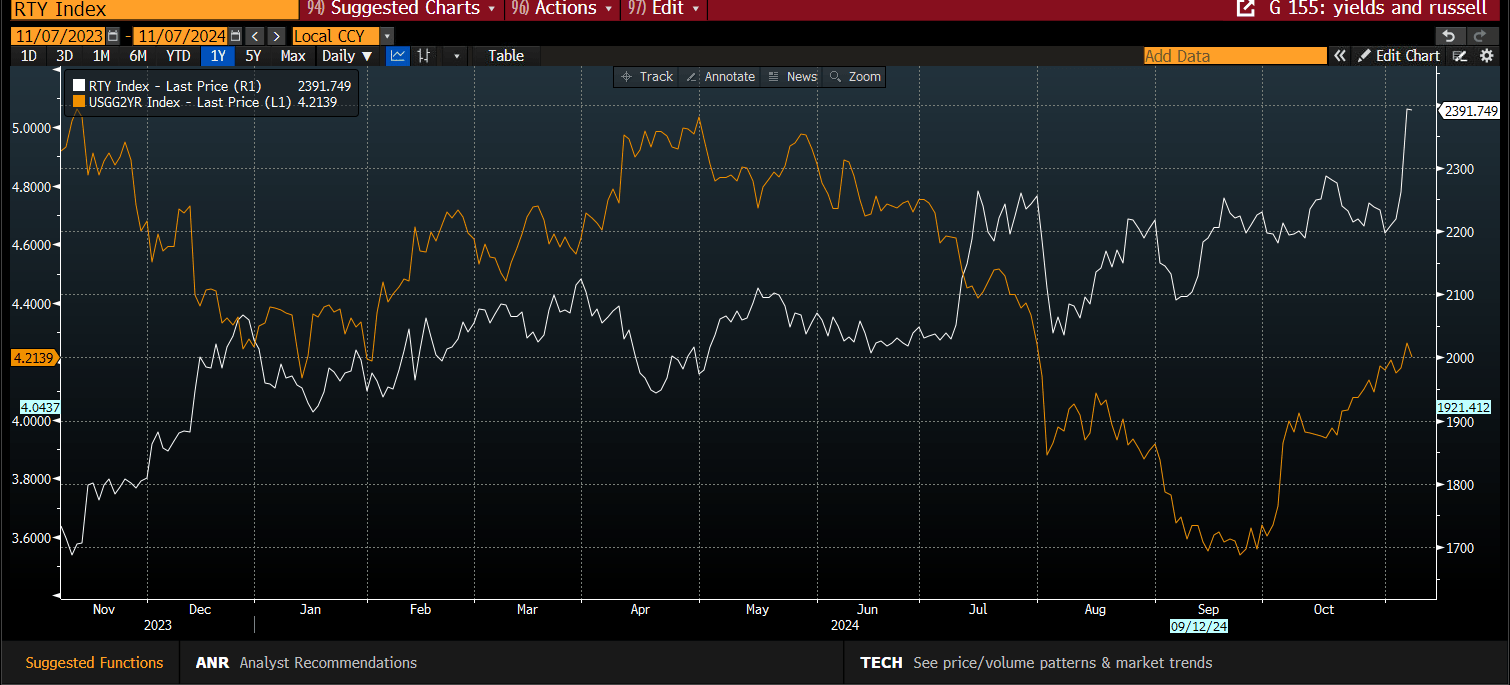Select the line chart type icon
Image resolution: width=1510 pixels, height=685 pixels.
coord(398,56)
